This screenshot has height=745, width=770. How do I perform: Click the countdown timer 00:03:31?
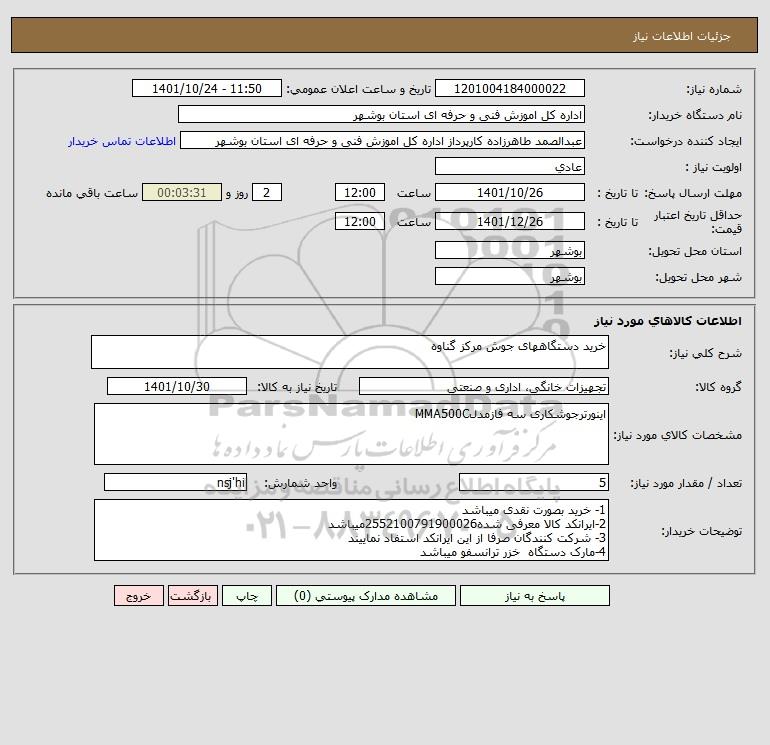(182, 193)
